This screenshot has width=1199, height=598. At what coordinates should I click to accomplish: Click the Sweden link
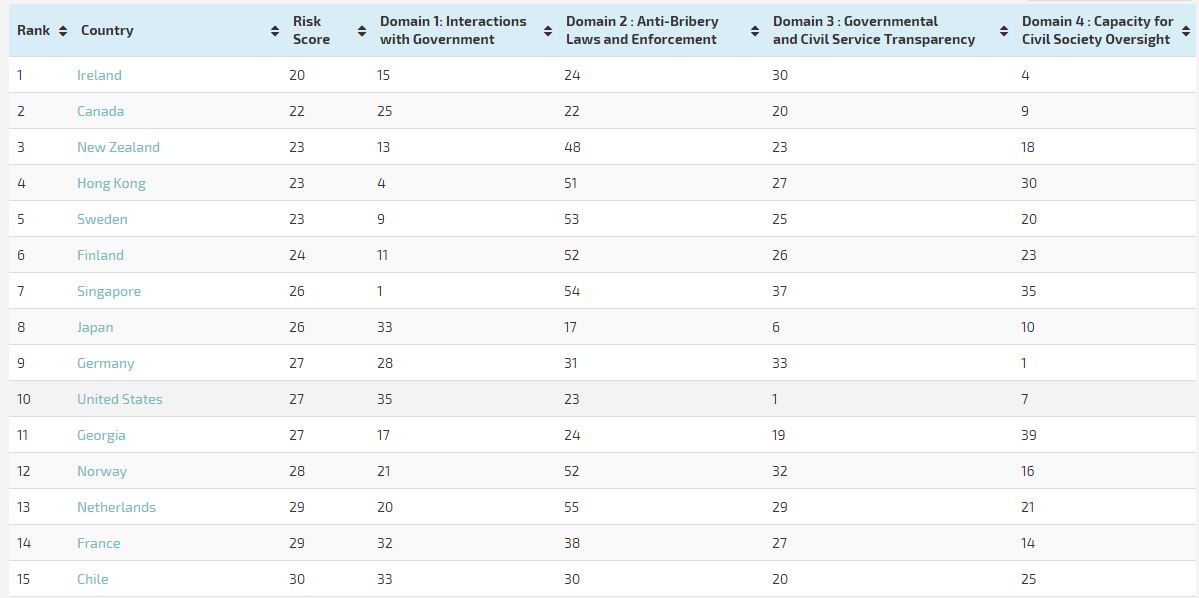pos(102,219)
